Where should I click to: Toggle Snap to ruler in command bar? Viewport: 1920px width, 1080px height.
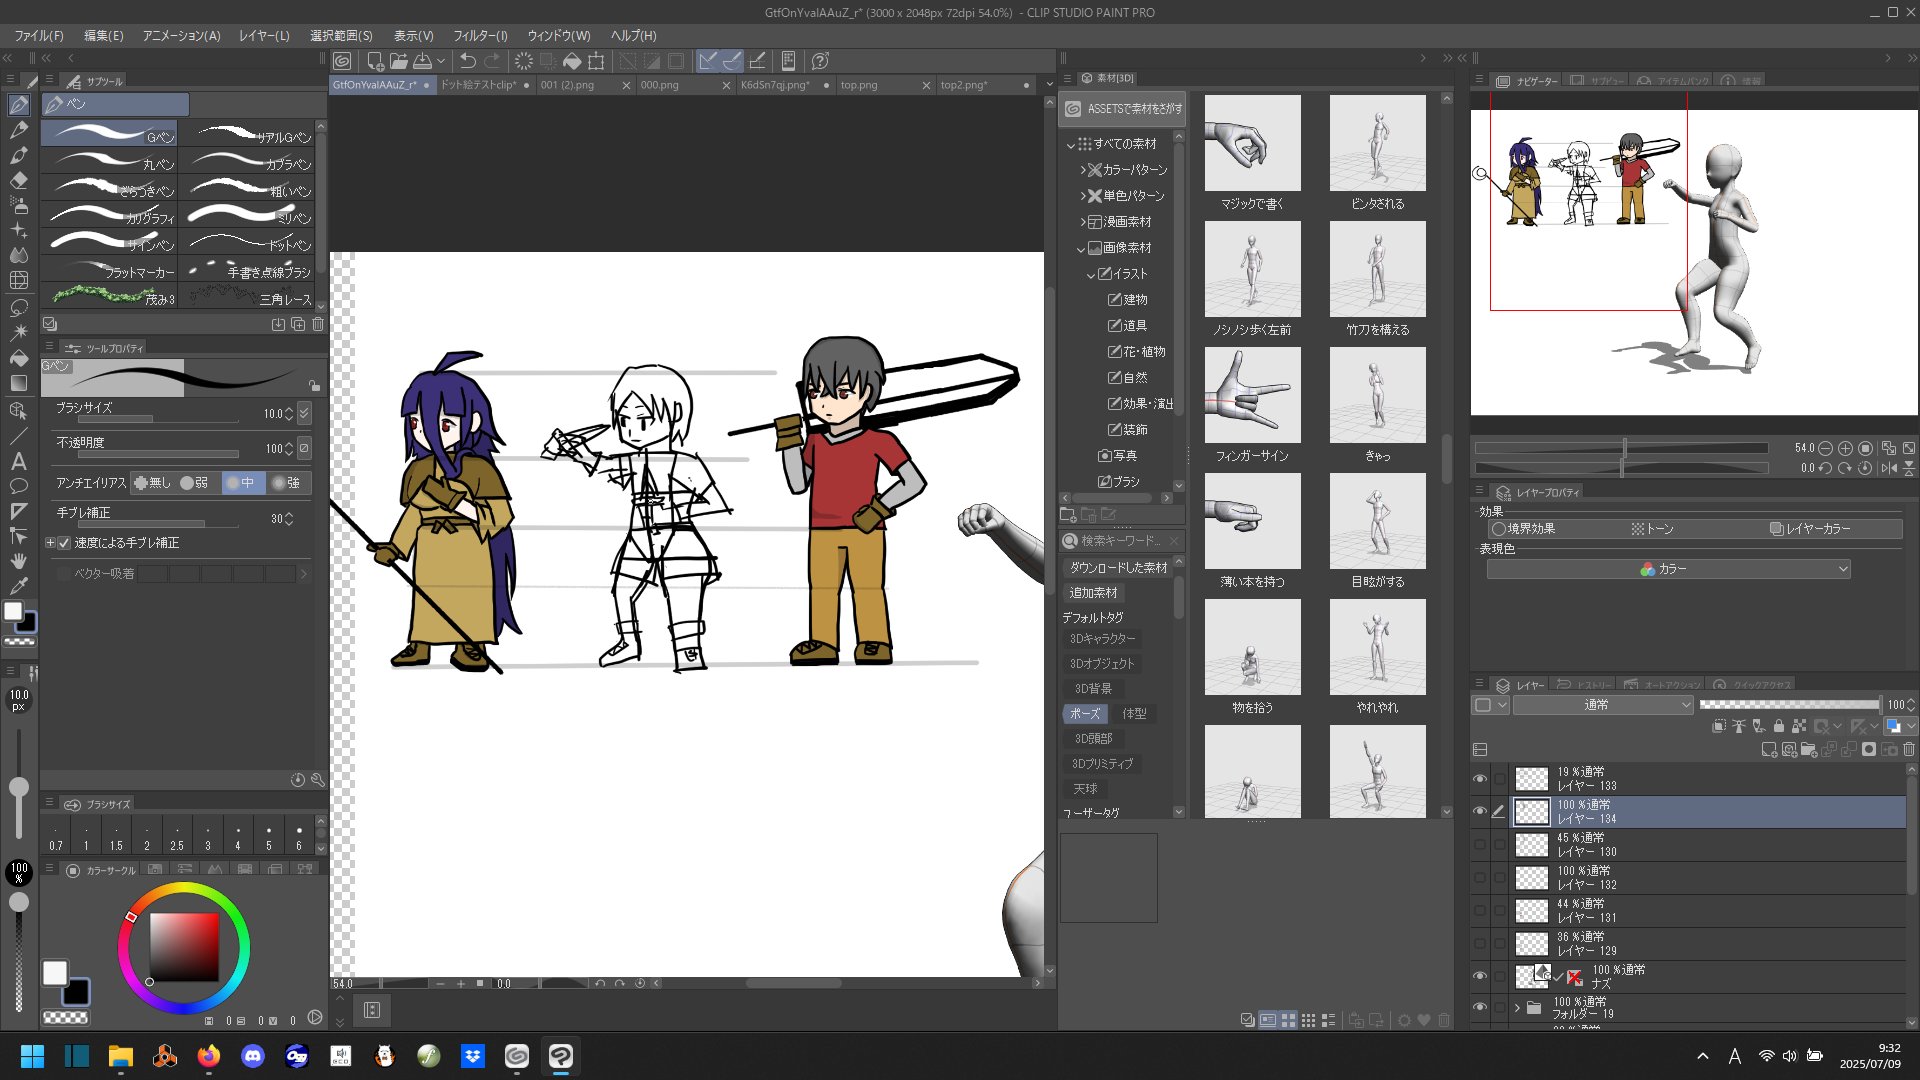tap(708, 61)
